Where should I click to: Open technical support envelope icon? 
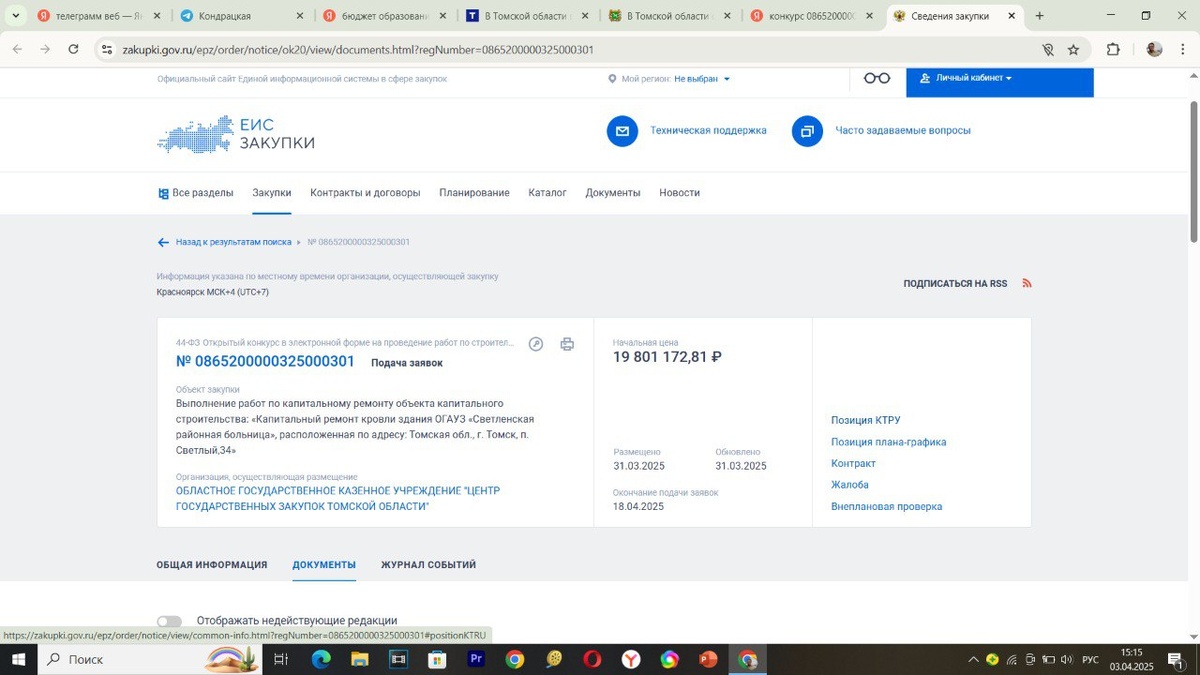[x=622, y=131]
